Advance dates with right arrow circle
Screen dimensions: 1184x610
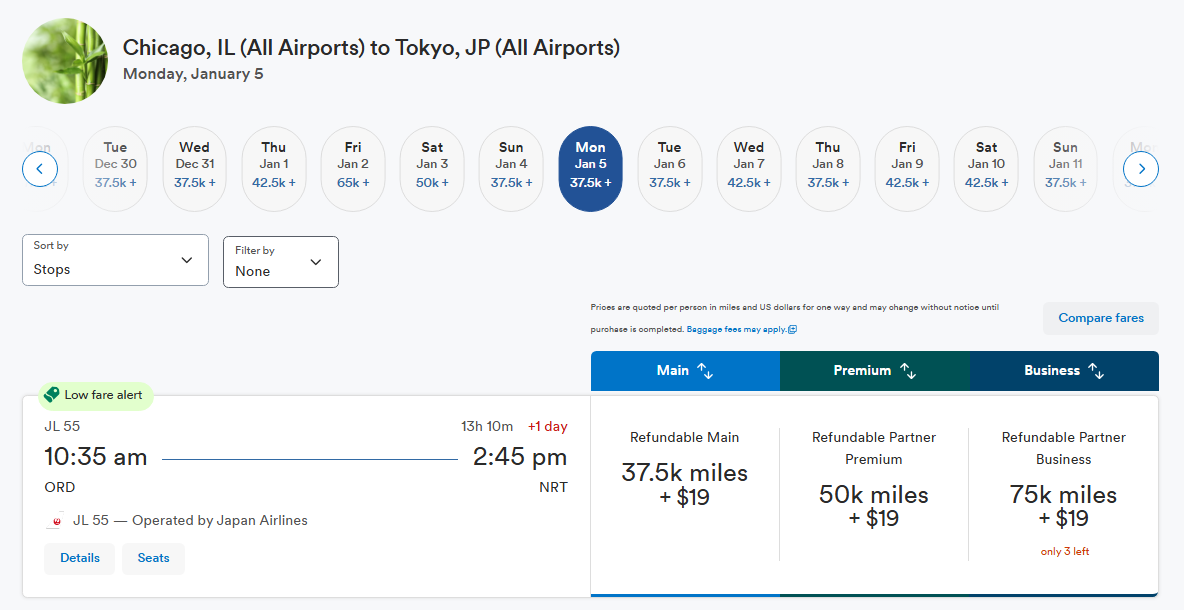click(x=1141, y=169)
